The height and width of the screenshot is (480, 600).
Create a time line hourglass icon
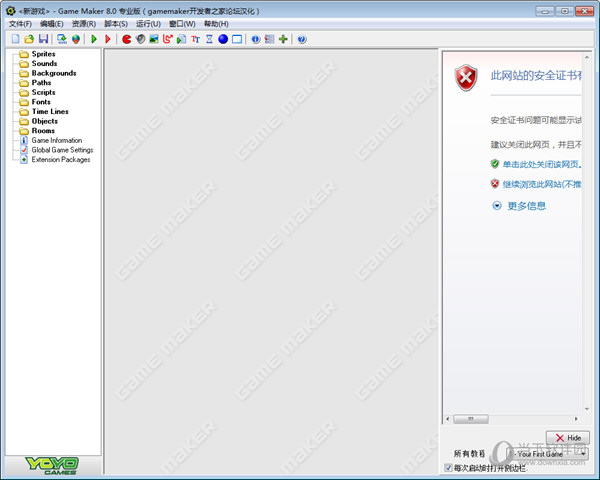[x=209, y=39]
